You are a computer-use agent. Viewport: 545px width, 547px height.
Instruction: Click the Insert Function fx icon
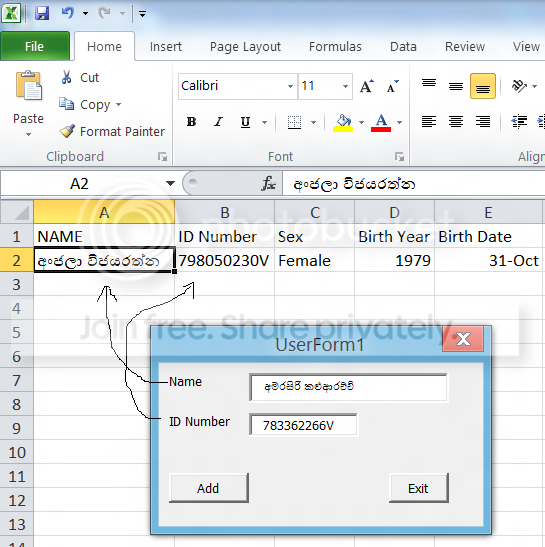269,183
